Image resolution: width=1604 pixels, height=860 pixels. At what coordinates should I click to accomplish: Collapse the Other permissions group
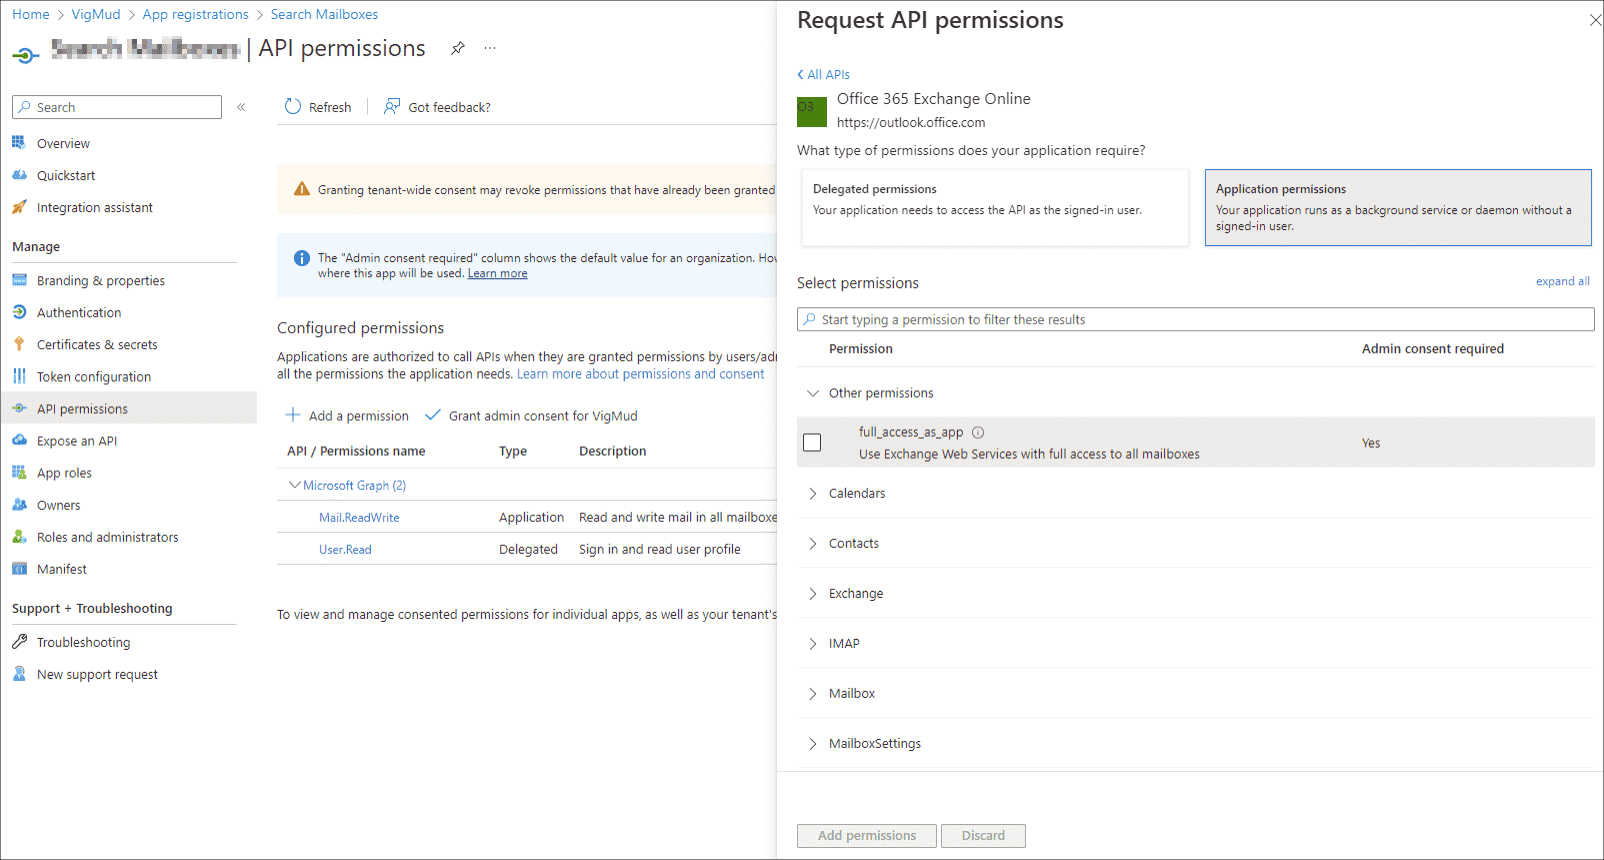(813, 394)
